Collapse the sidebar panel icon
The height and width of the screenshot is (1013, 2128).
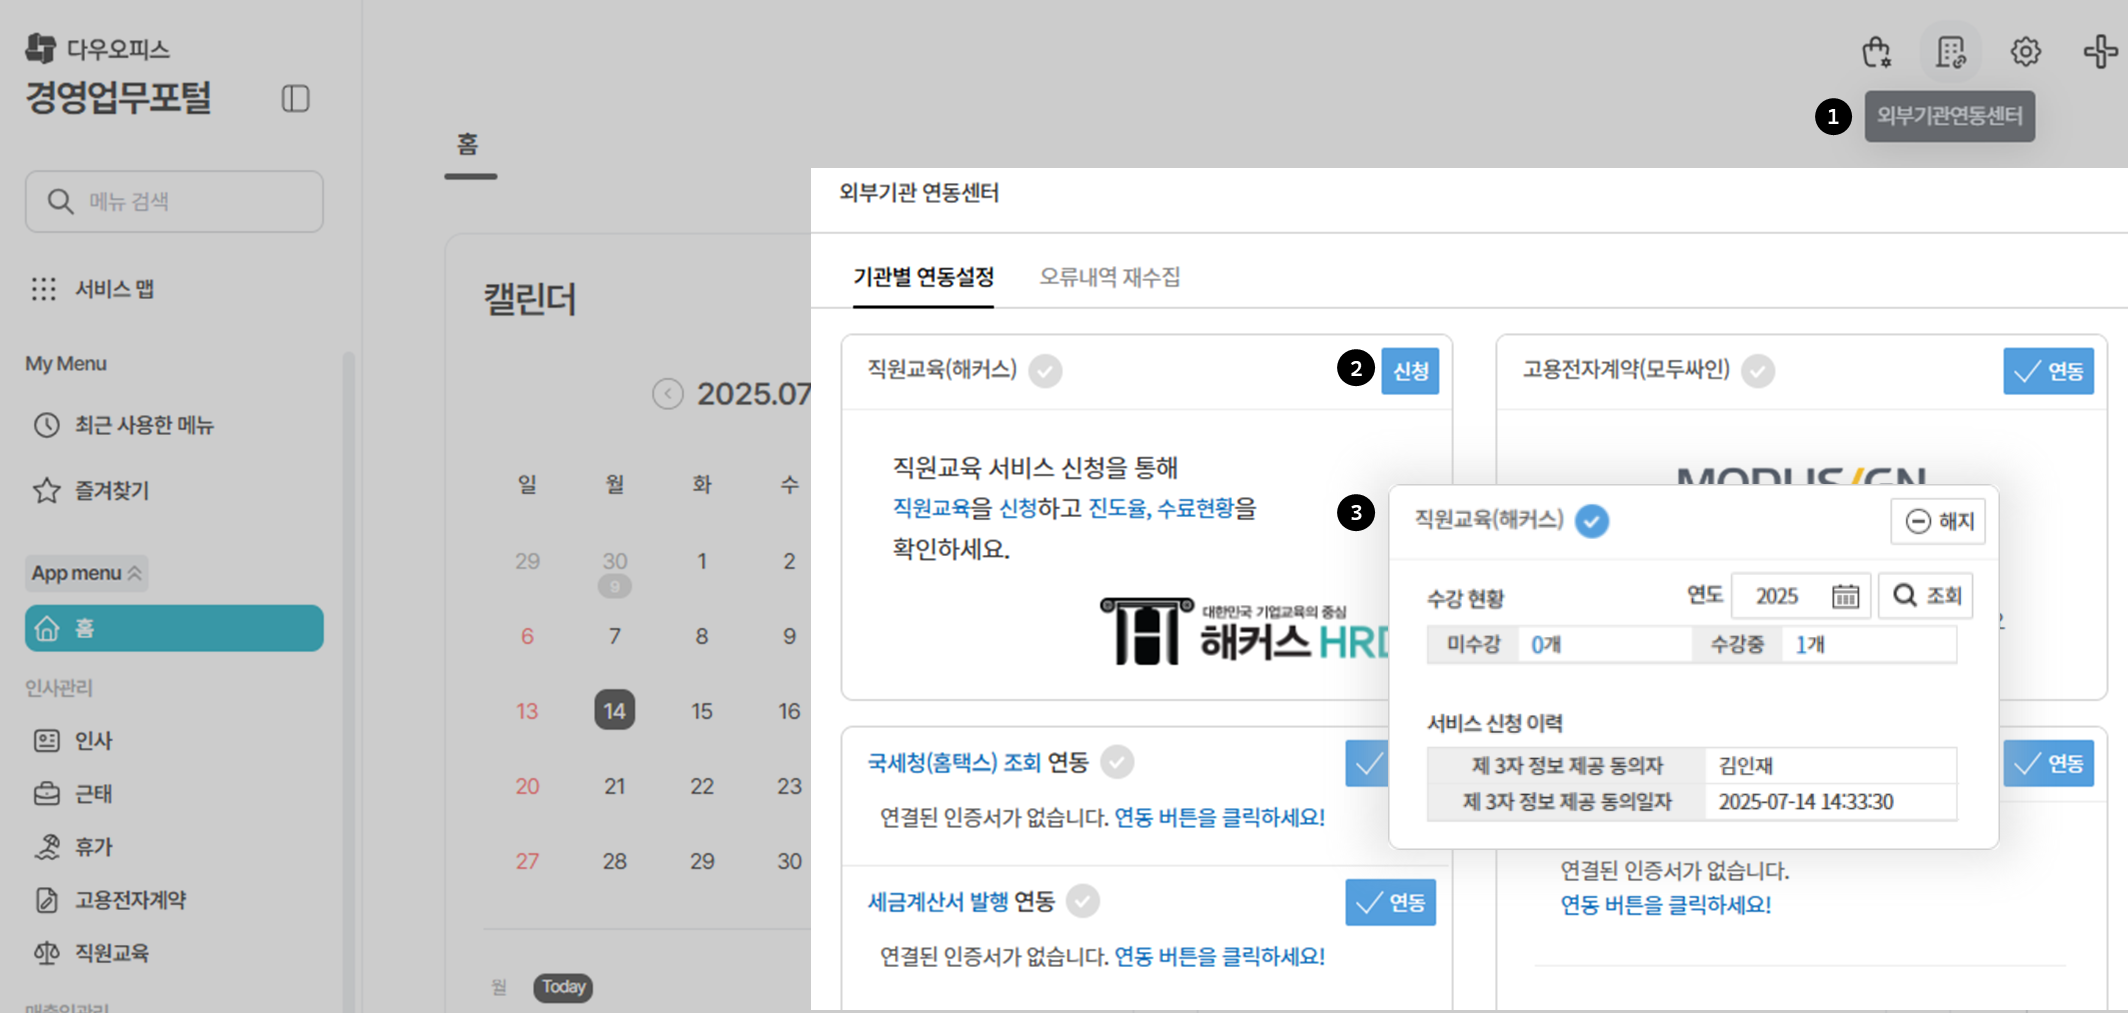coord(295,98)
